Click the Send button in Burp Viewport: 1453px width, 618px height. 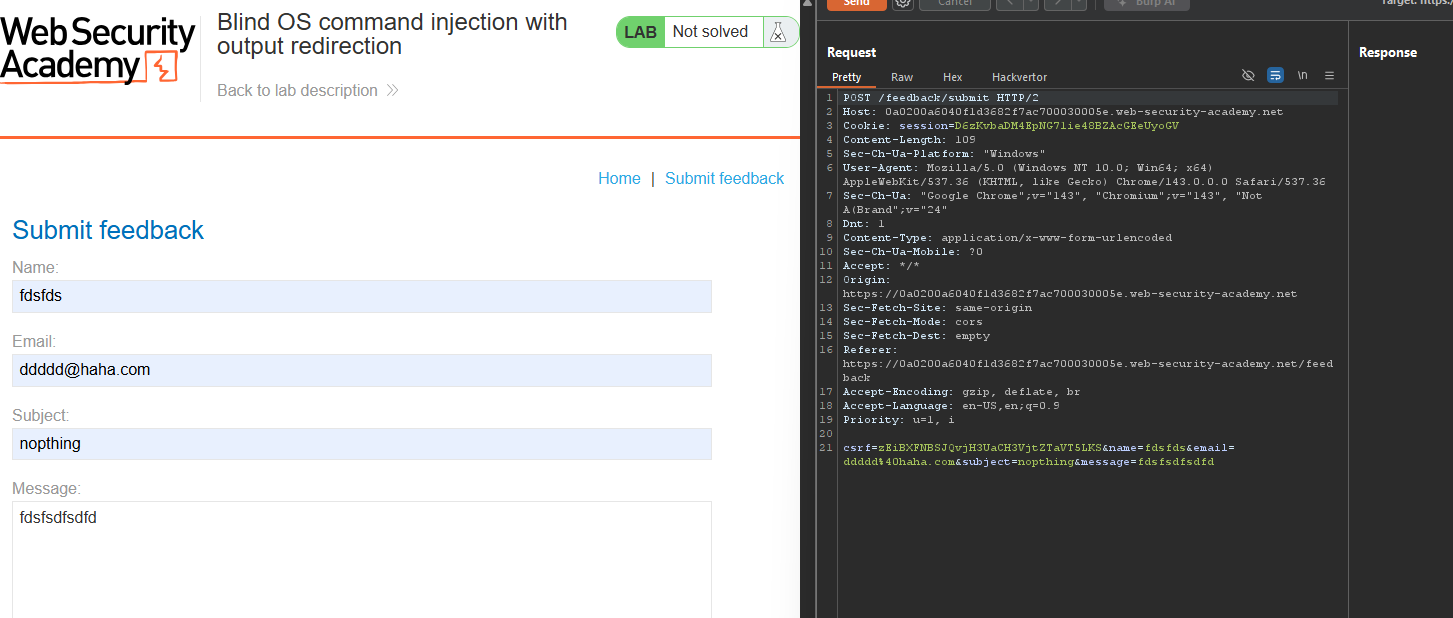pyautogui.click(x=857, y=3)
